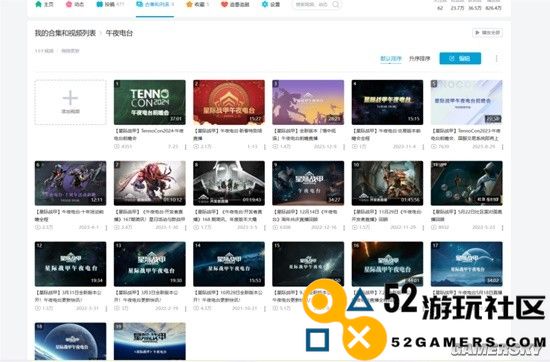Open more options on video 2 card
This screenshot has height=362, width=550.
(265, 147)
